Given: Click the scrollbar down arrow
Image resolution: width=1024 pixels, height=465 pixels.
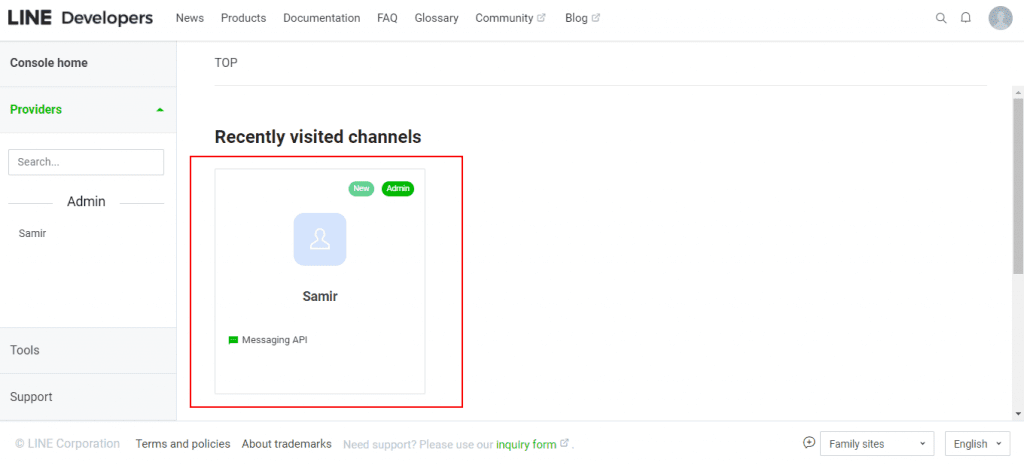Looking at the screenshot, I should pos(1018,414).
